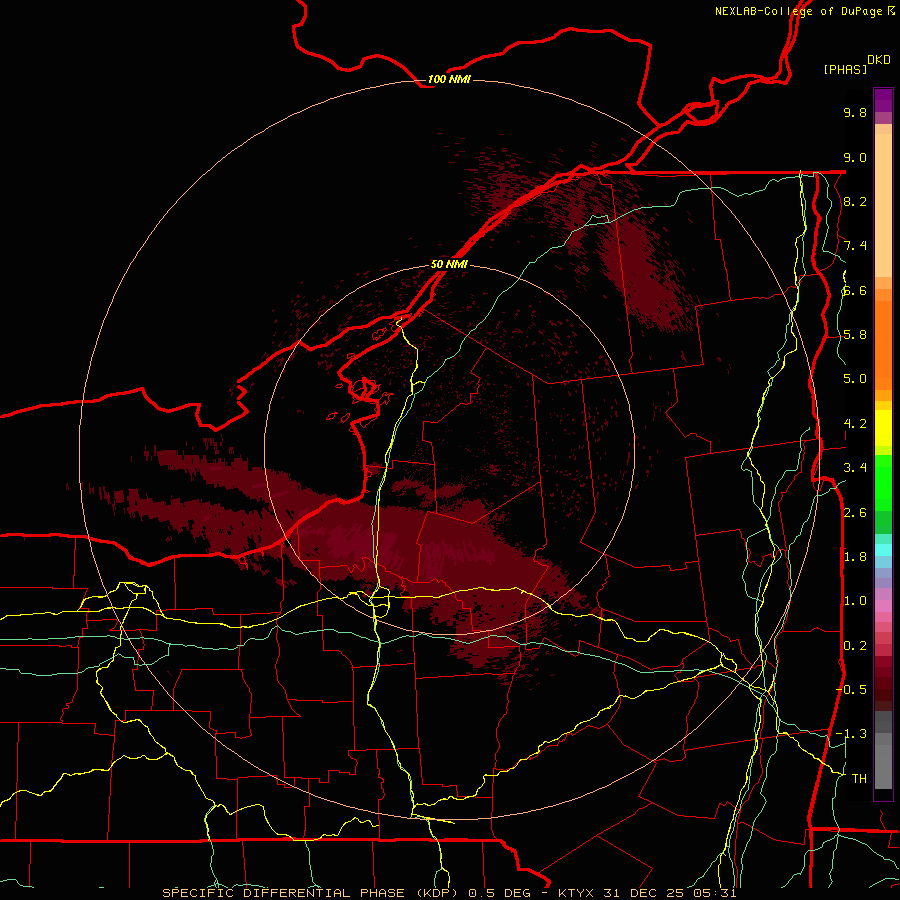Pick the yellow swatch beside 4.2

point(883,428)
